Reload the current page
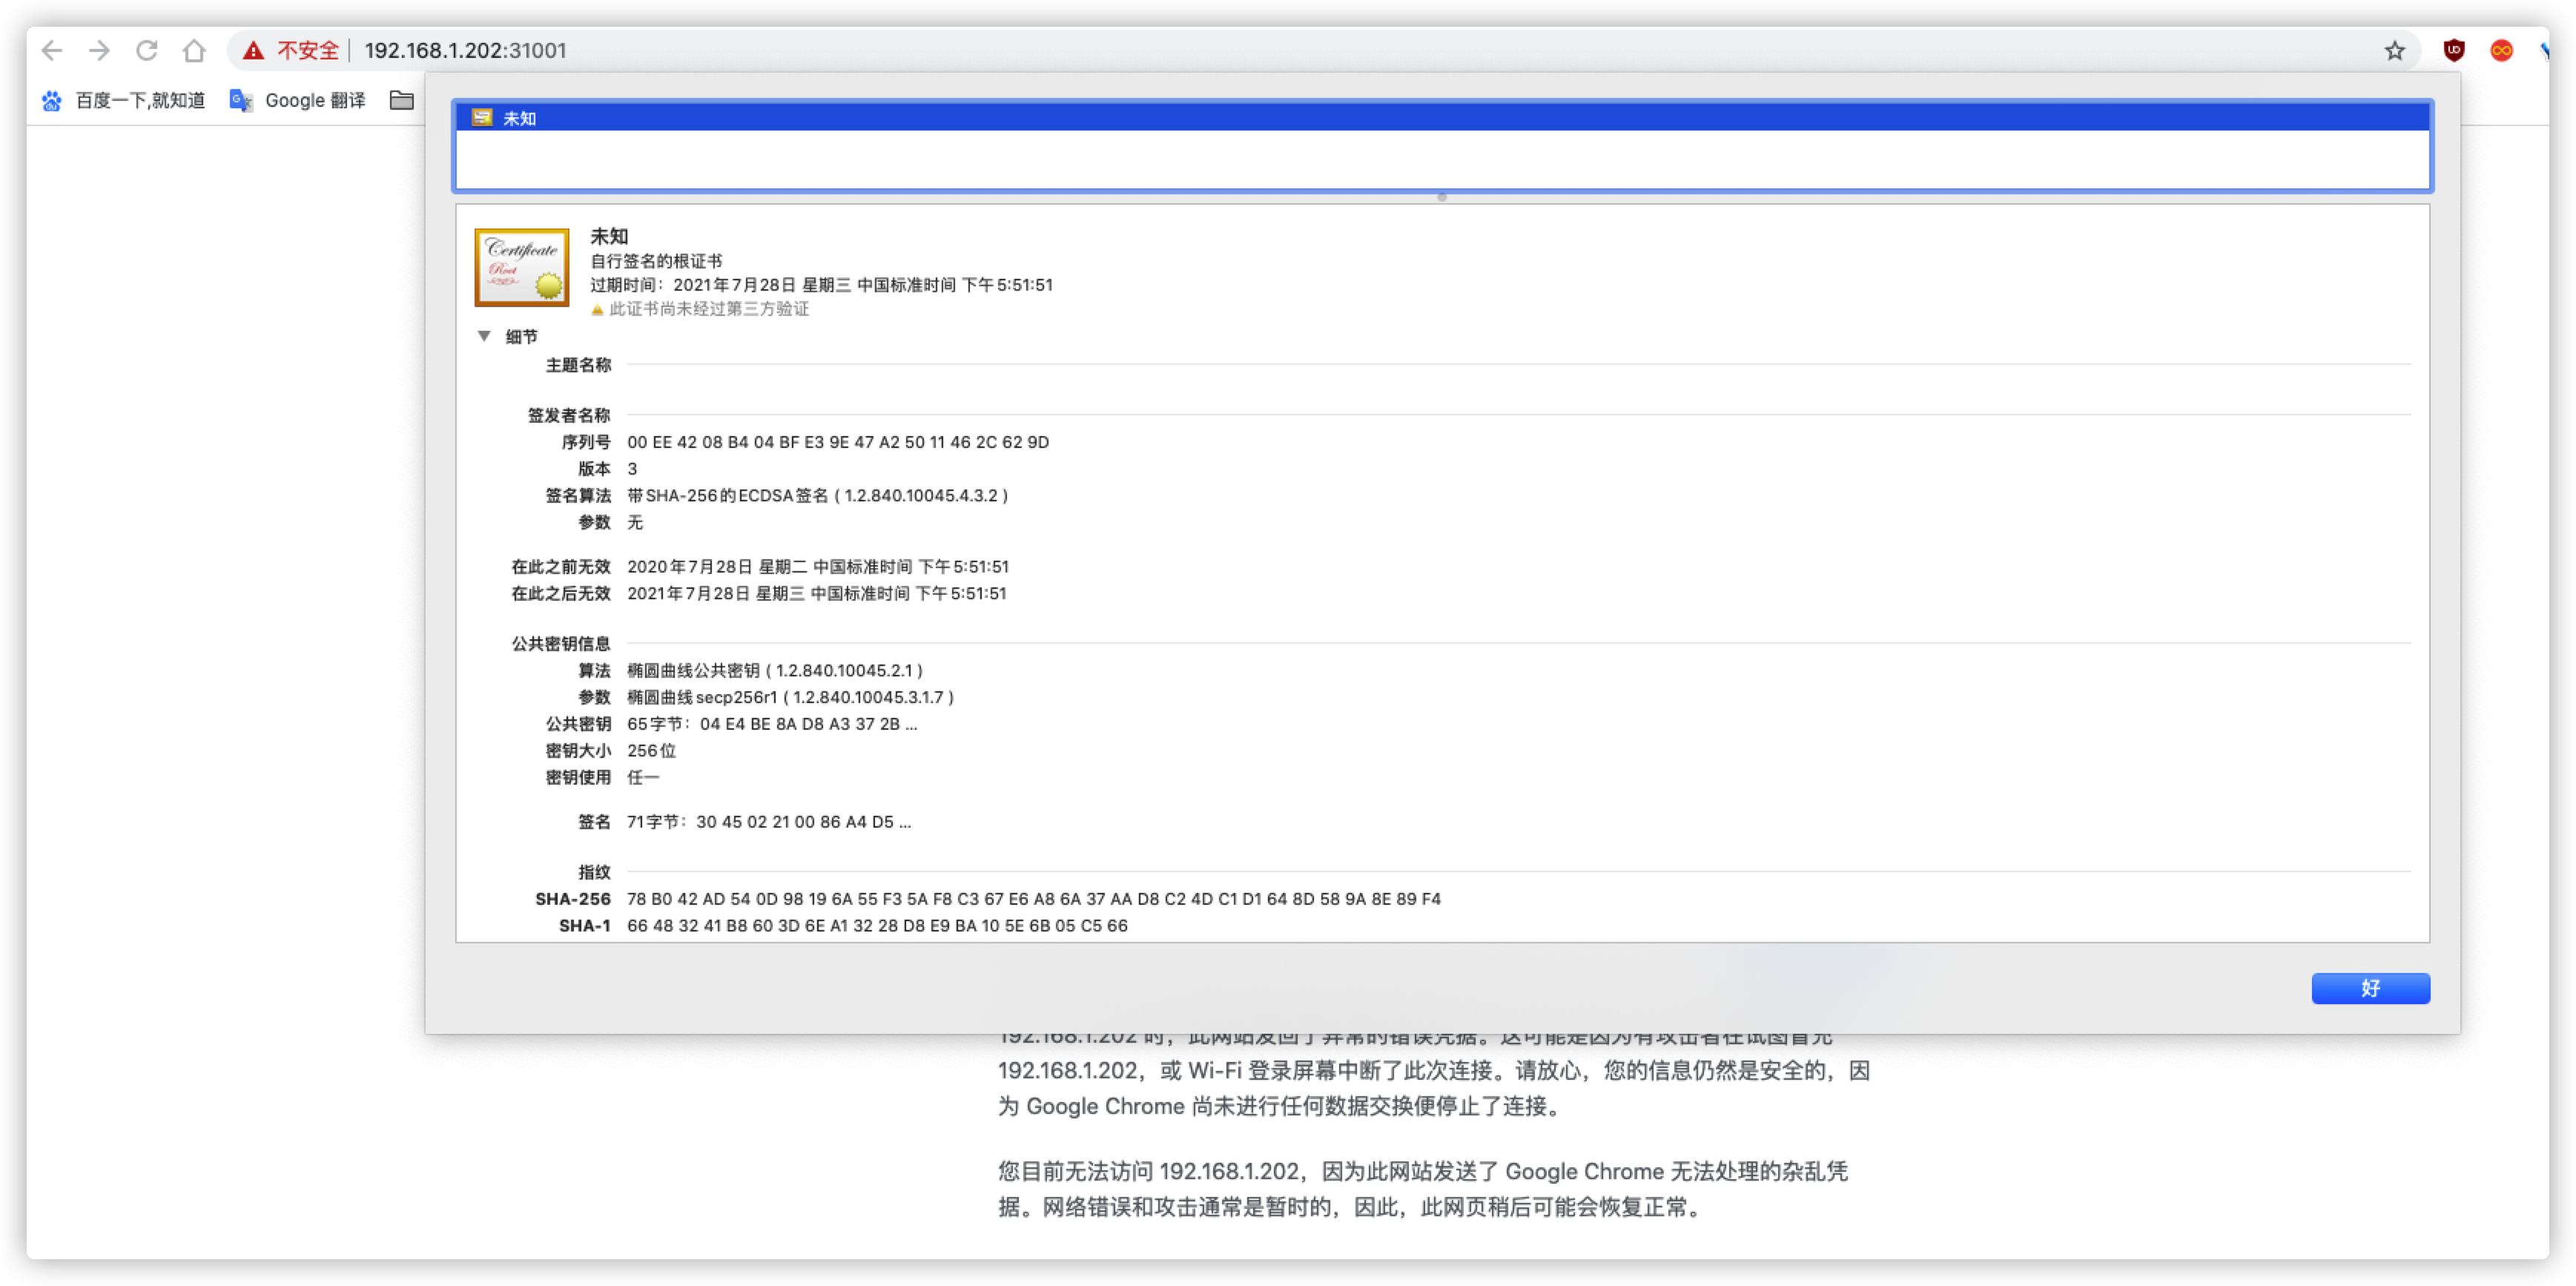 (x=147, y=50)
